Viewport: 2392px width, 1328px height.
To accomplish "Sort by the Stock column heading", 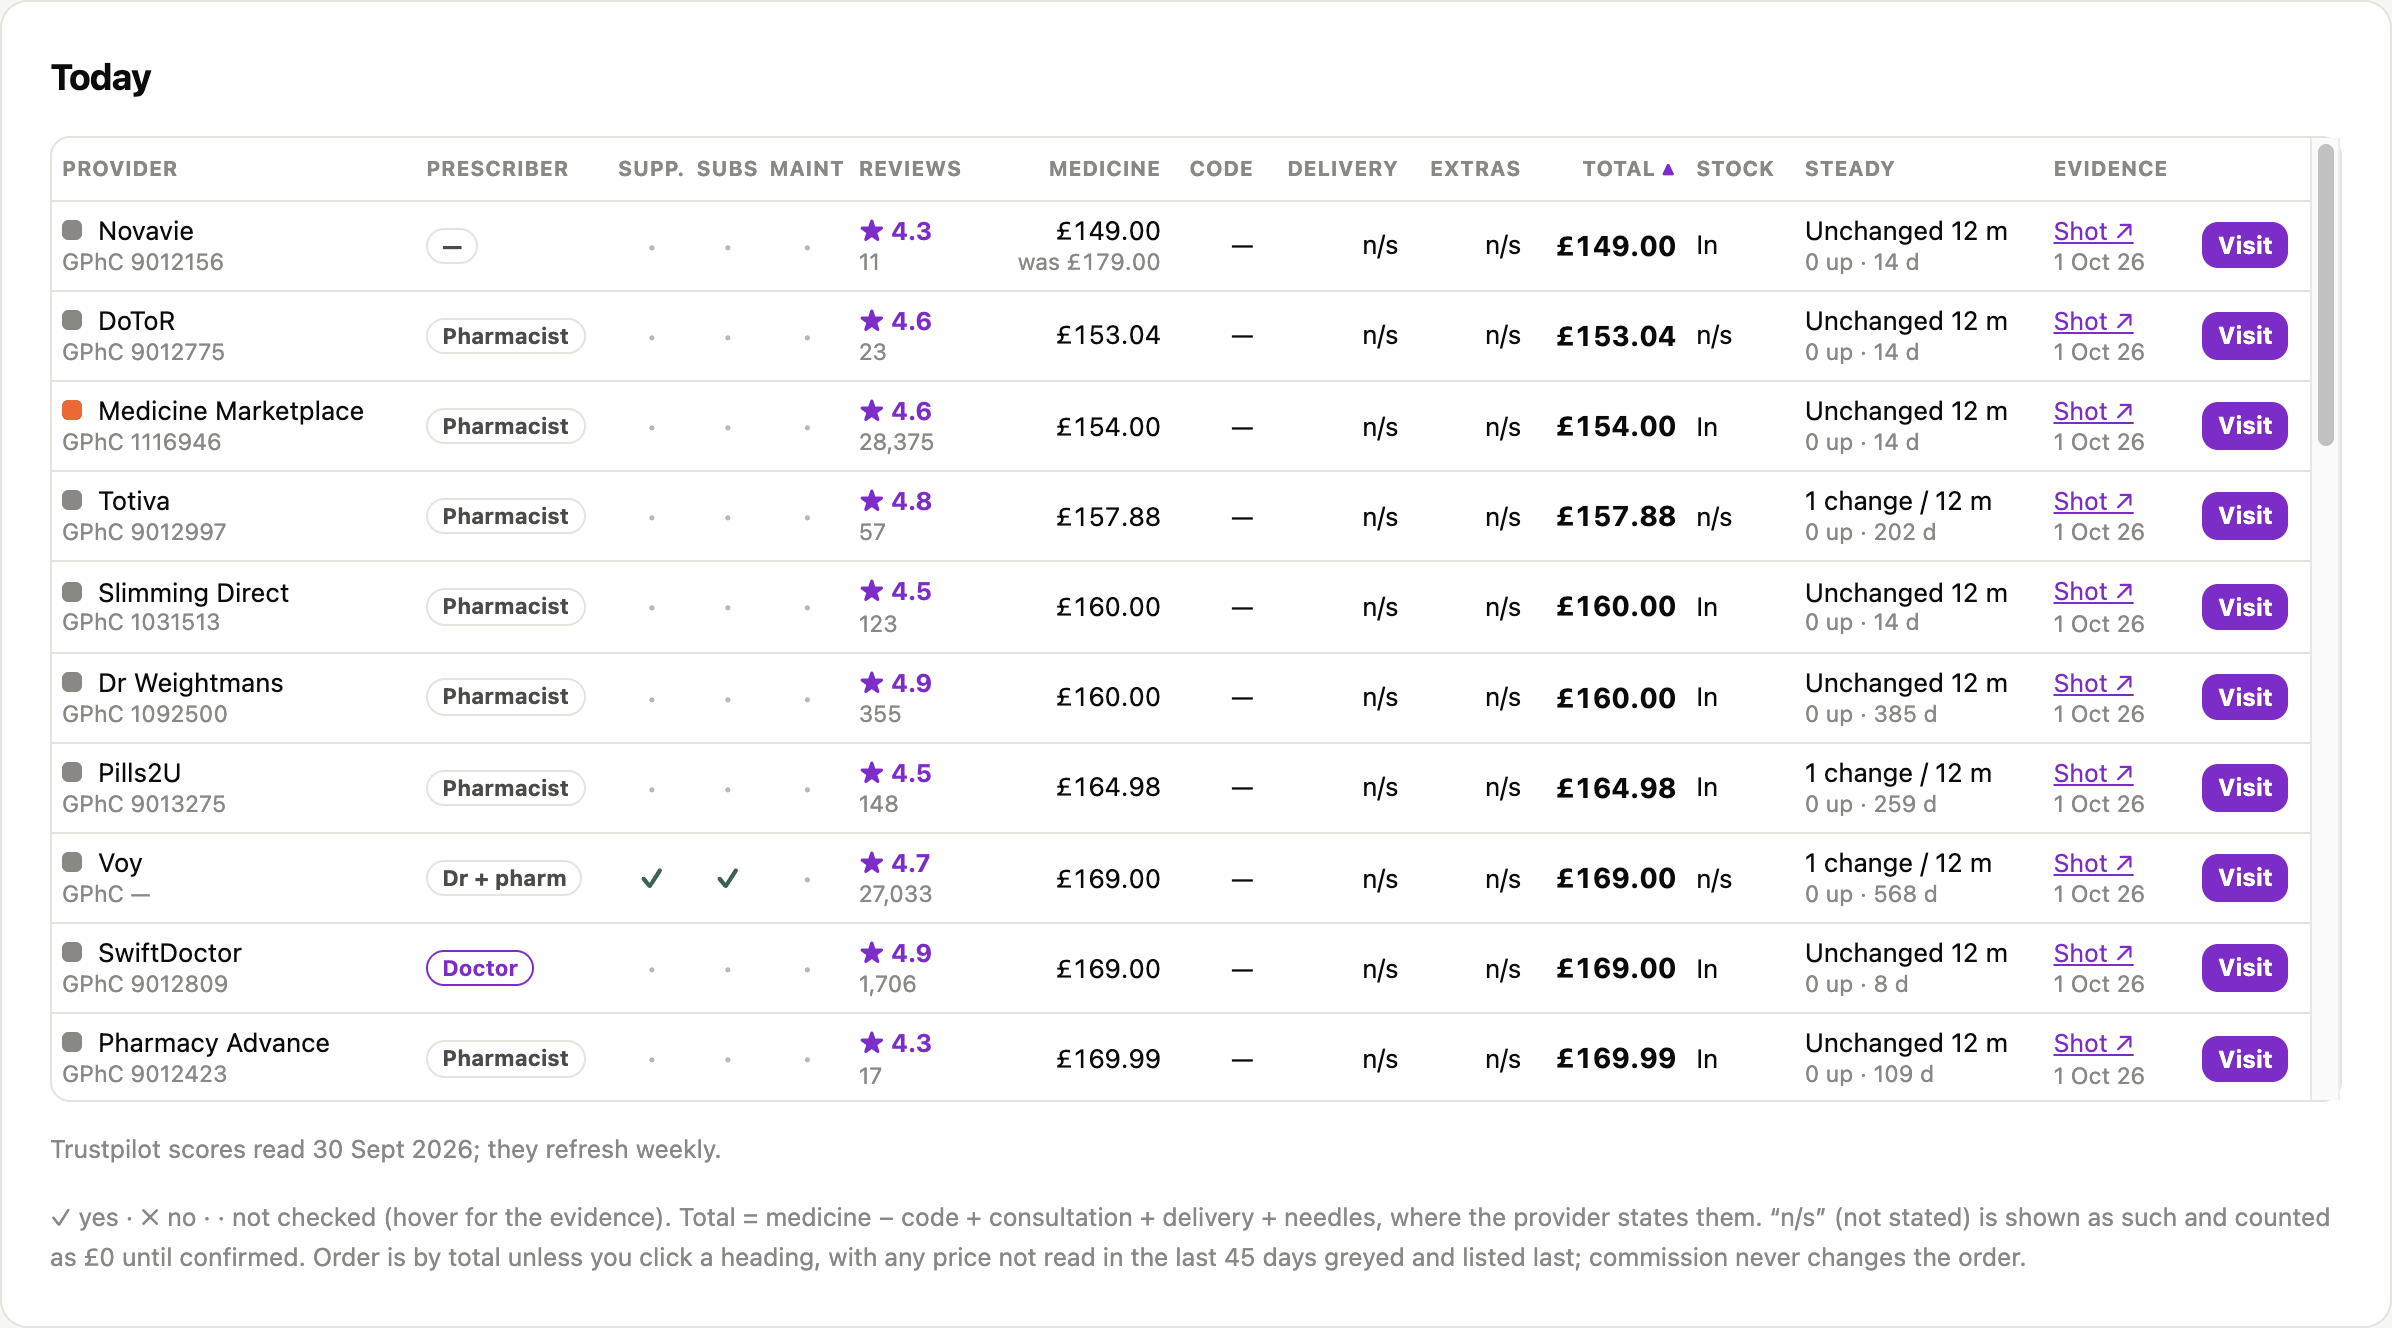I will (1735, 169).
